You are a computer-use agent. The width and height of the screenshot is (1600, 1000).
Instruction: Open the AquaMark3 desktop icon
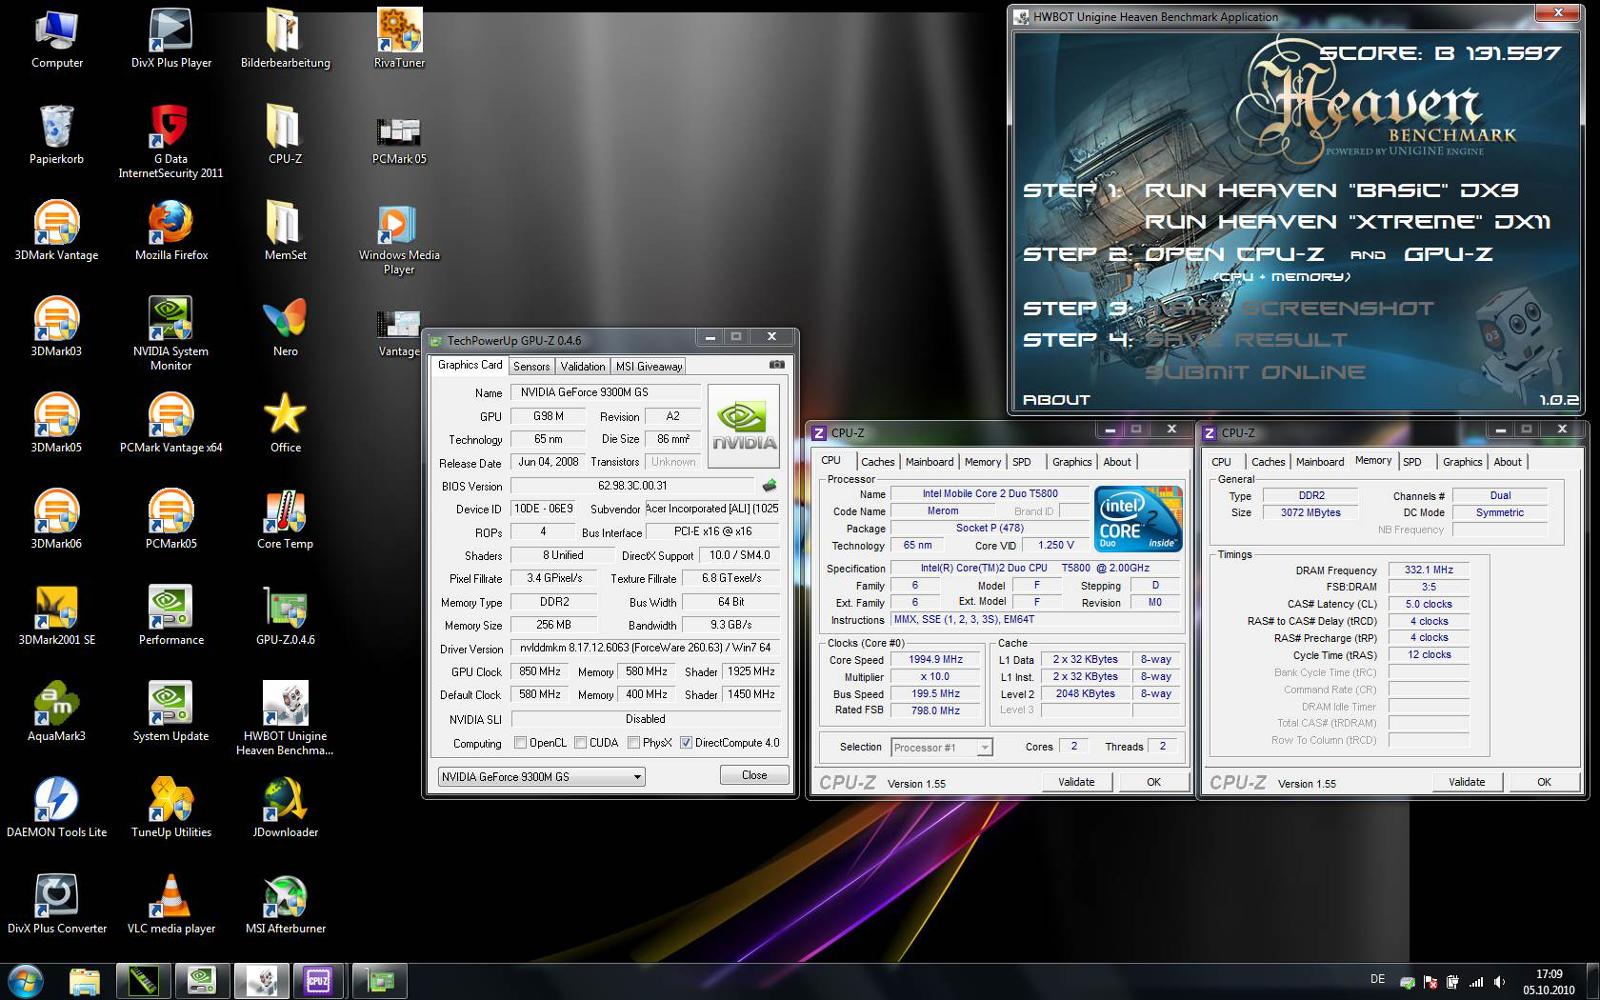coord(56,711)
